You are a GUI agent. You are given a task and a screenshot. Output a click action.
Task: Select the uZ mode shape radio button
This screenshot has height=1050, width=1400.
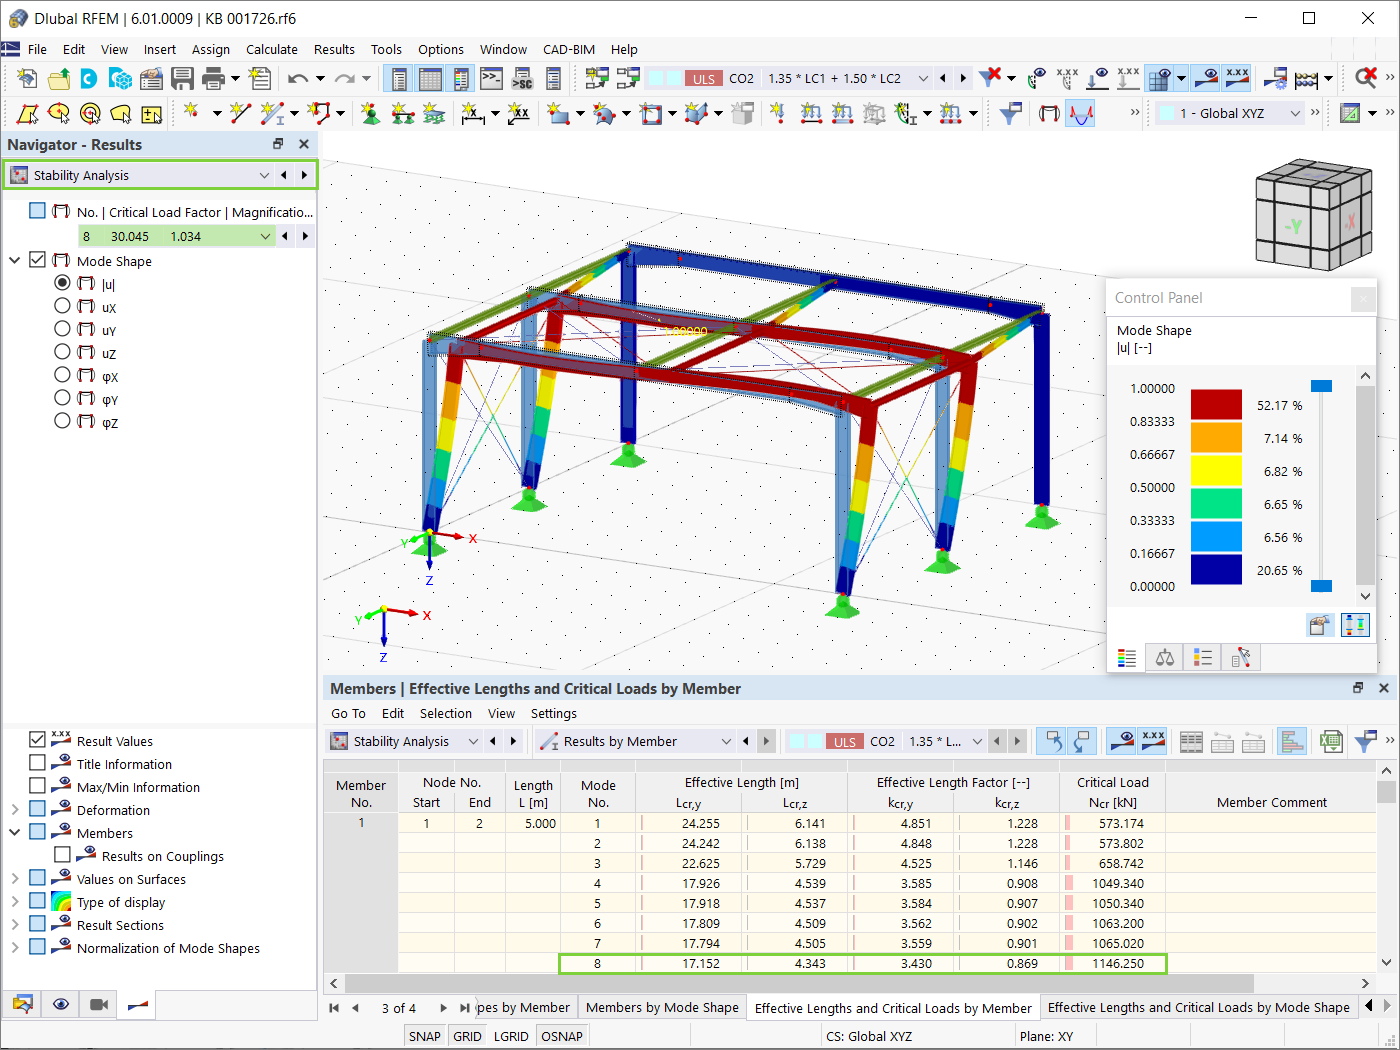pos(62,352)
